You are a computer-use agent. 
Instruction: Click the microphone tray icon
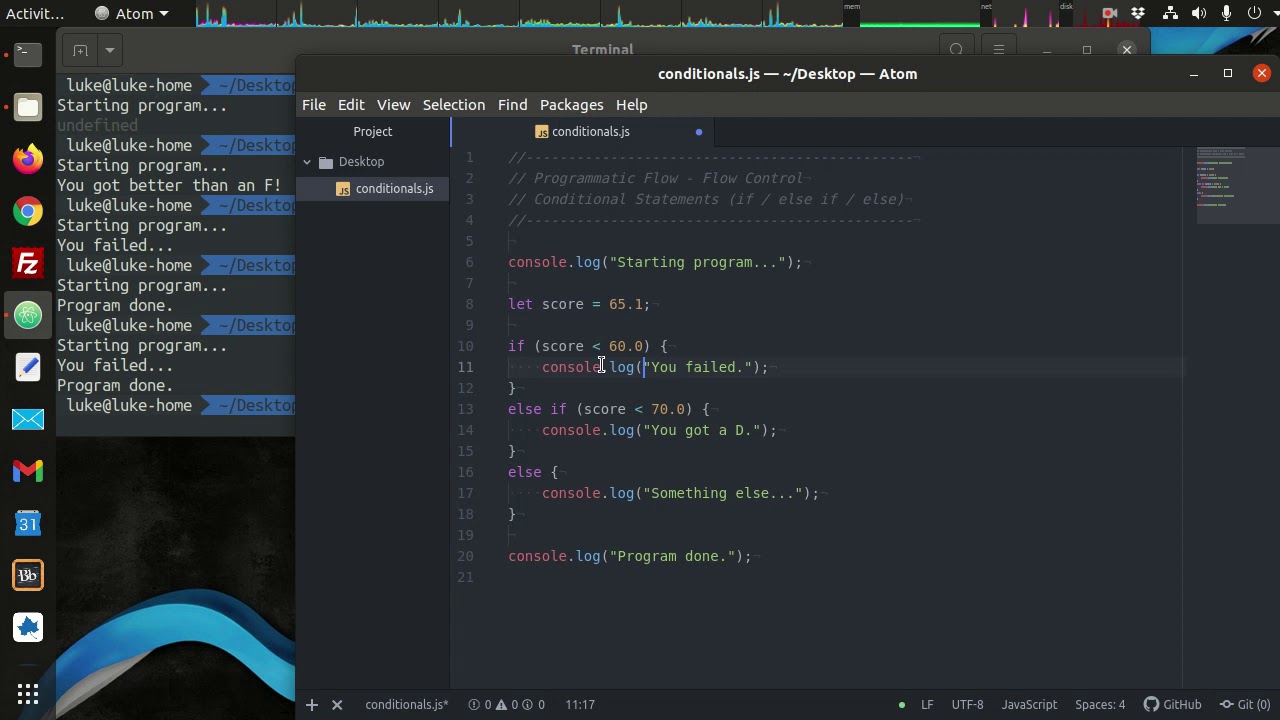click(1226, 13)
